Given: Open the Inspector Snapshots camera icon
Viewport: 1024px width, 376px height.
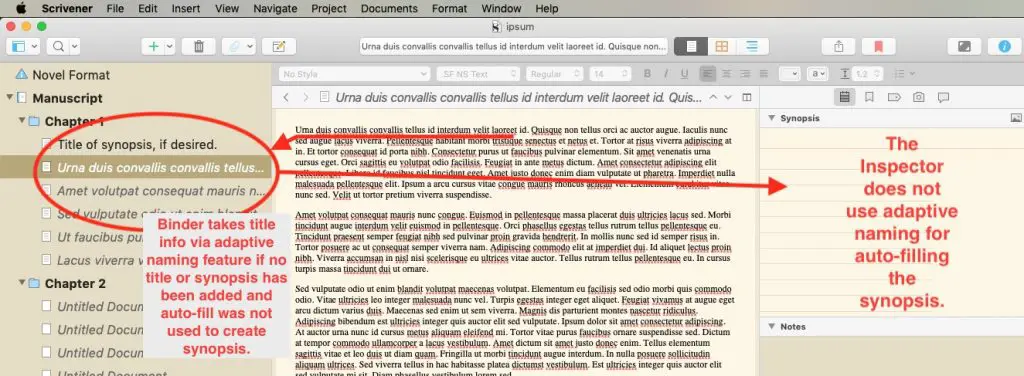Looking at the screenshot, I should pyautogui.click(x=919, y=97).
